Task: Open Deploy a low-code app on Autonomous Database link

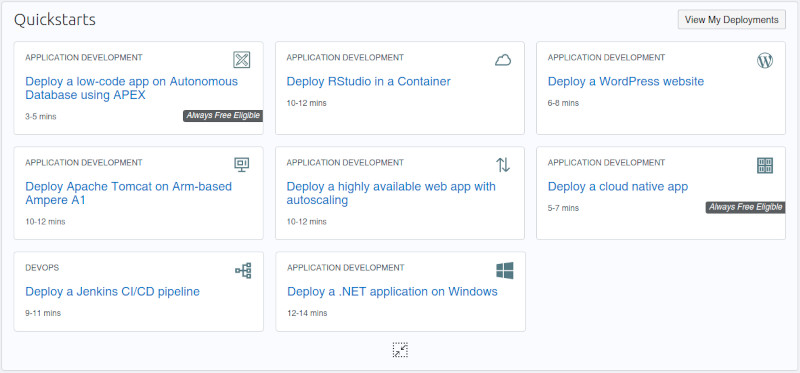Action: (132, 88)
